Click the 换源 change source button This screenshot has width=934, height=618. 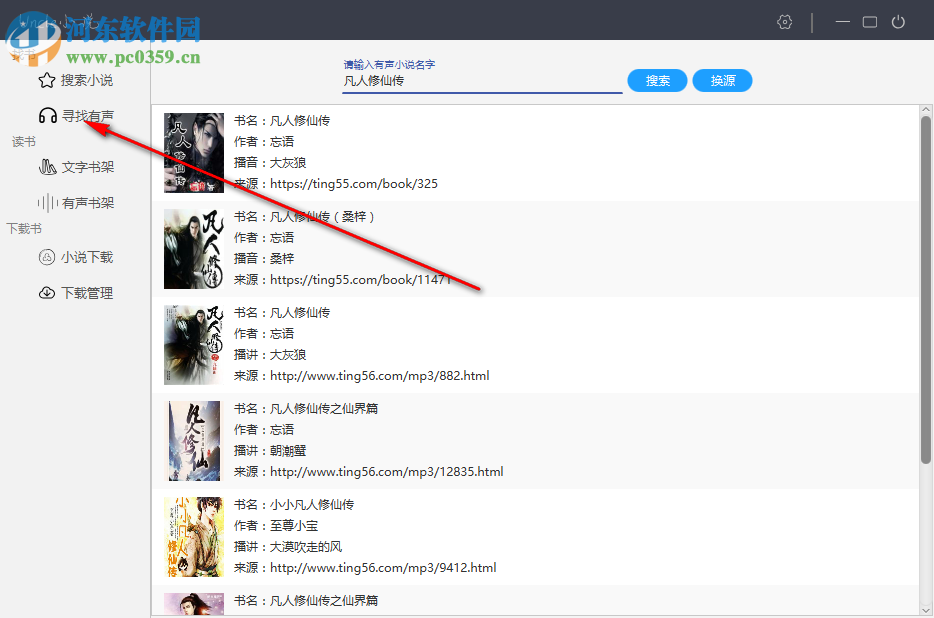(722, 80)
